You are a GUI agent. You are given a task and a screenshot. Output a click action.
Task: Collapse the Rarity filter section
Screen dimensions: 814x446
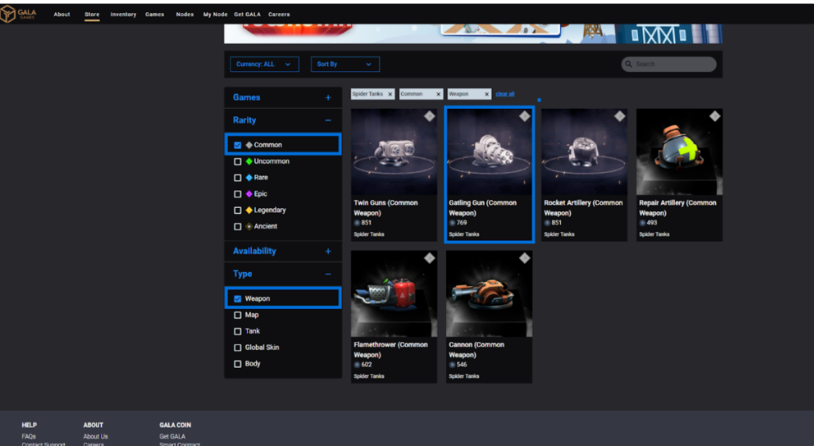[x=328, y=120]
